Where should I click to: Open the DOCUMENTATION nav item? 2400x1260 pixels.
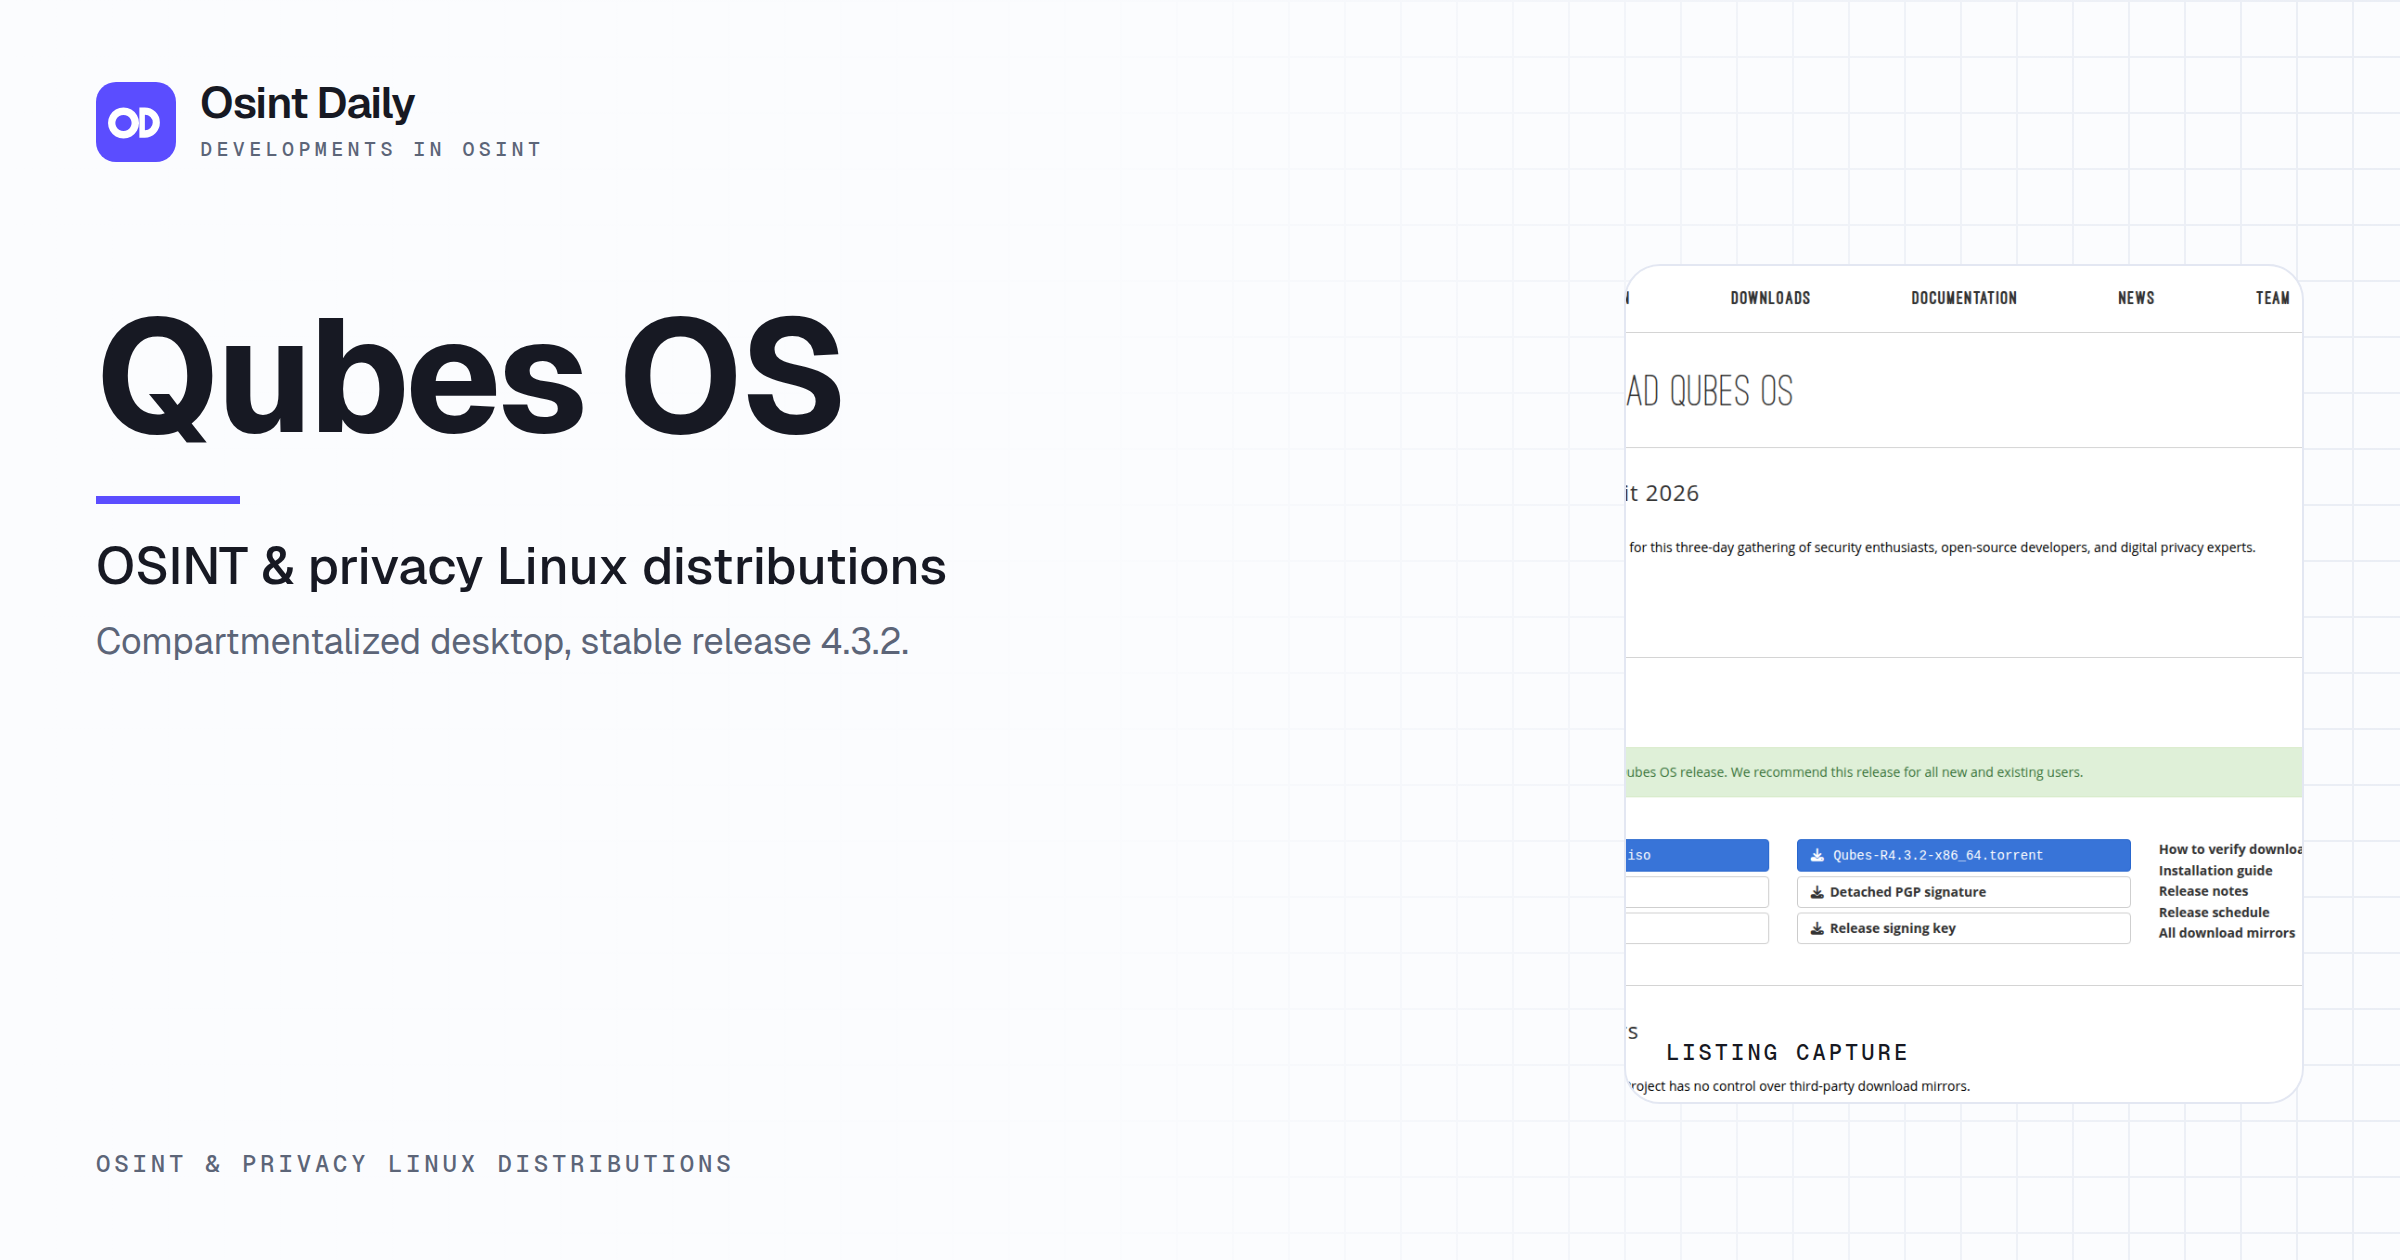[1964, 298]
